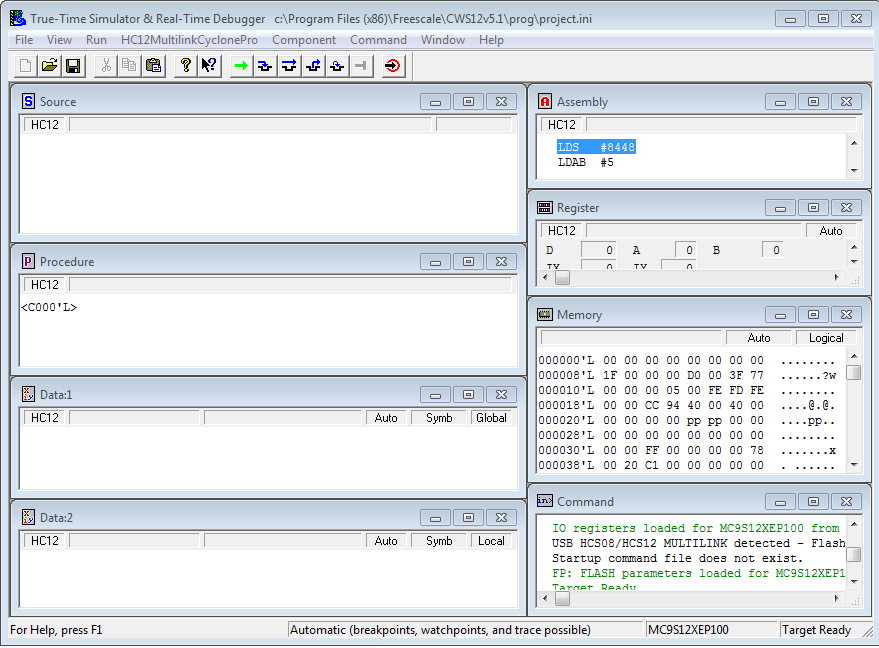Click the Halt toolbar icon
This screenshot has width=879, height=648.
tap(362, 66)
